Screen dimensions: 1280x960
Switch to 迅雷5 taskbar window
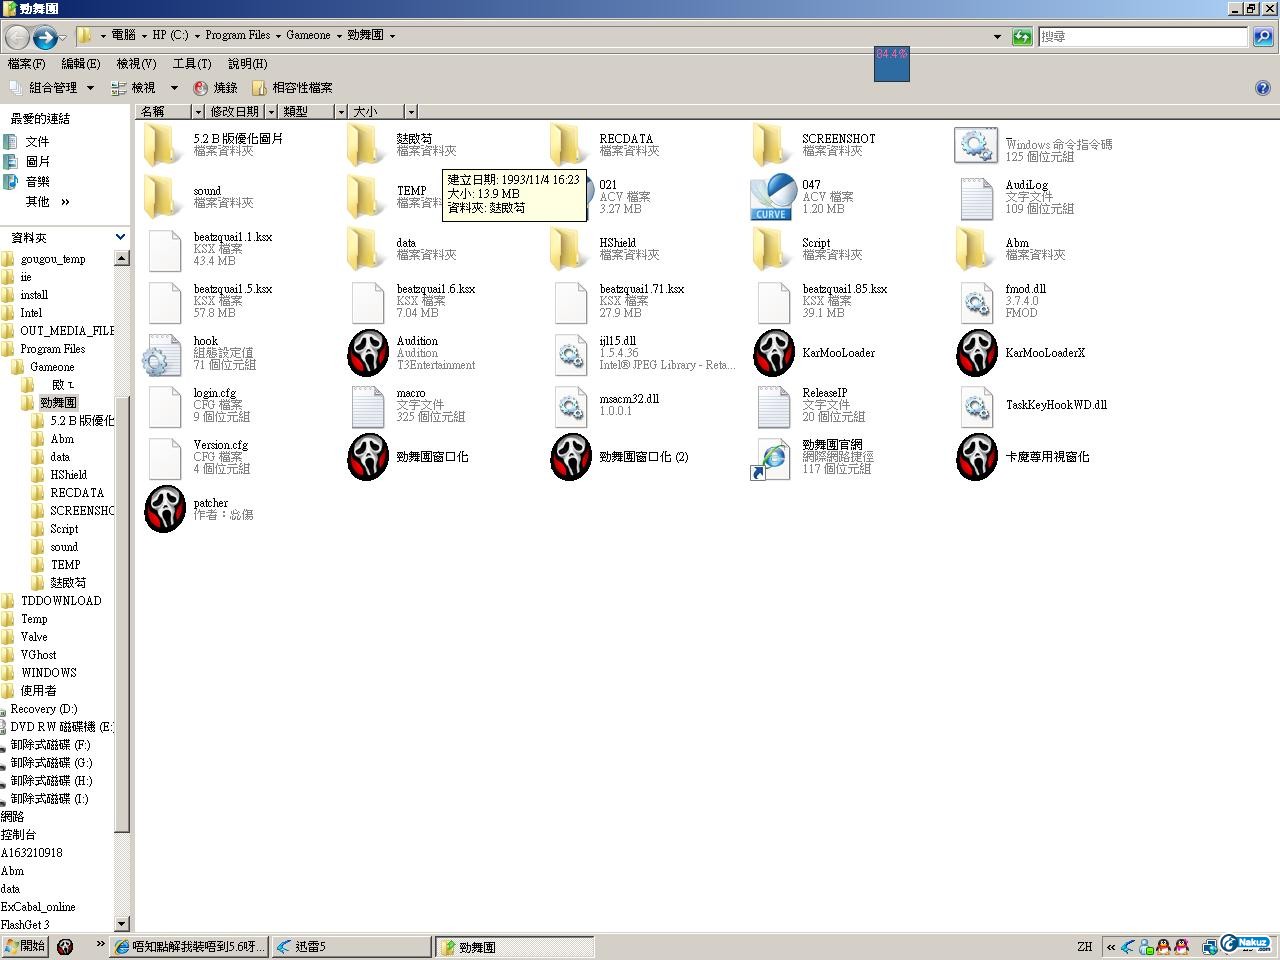point(351,946)
